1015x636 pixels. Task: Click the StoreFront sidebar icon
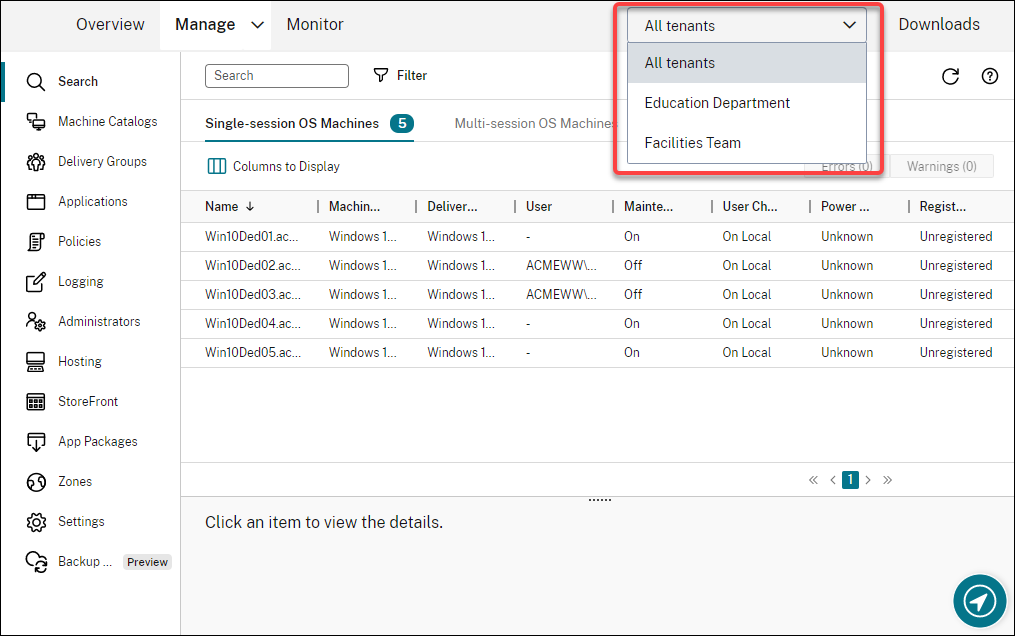pyautogui.click(x=36, y=402)
